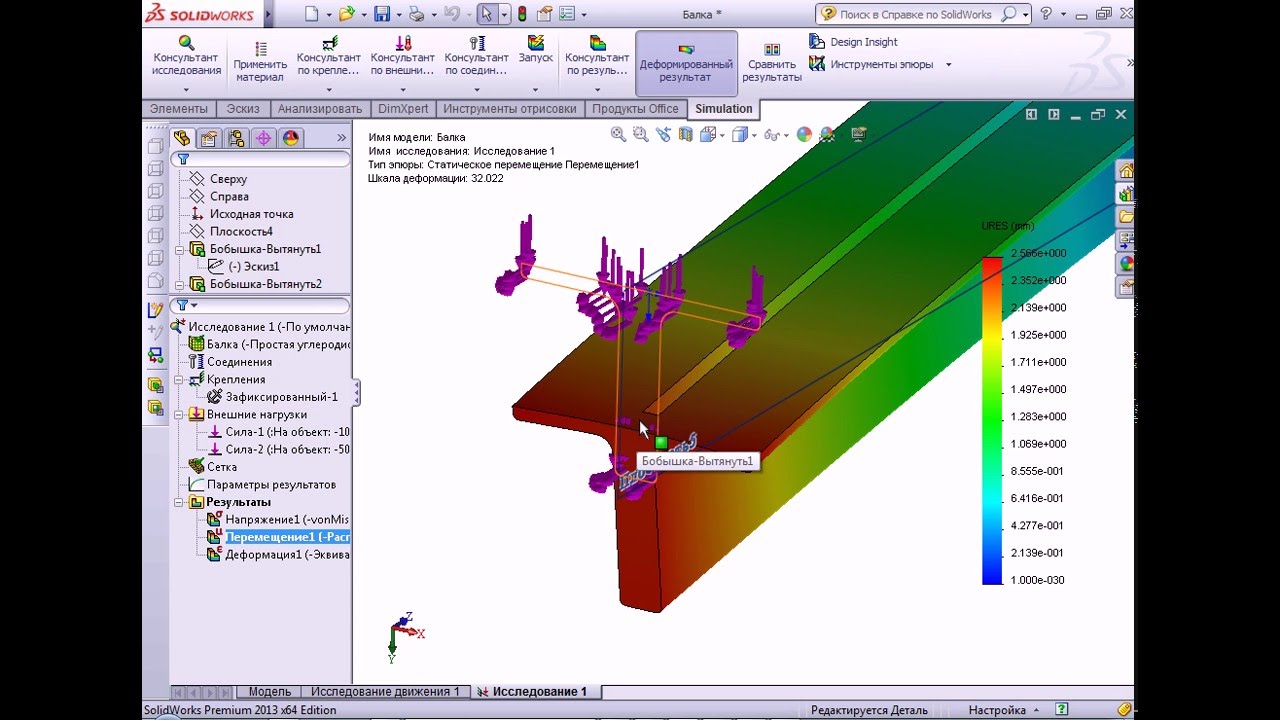This screenshot has height=720, width=1280.
Task: Switch to Продукты Office tab
Action: (x=635, y=109)
